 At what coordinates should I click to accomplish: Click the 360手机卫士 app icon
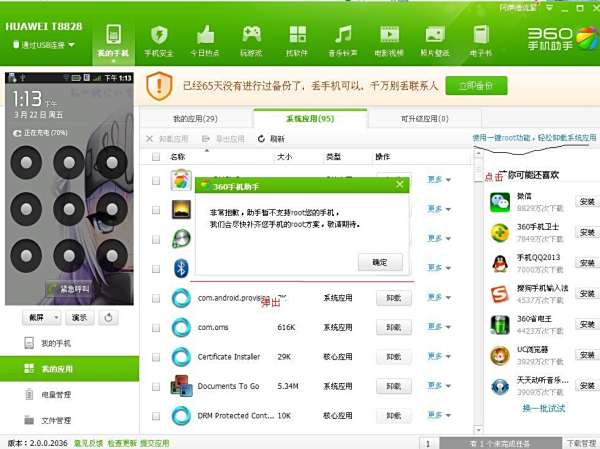tap(500, 233)
